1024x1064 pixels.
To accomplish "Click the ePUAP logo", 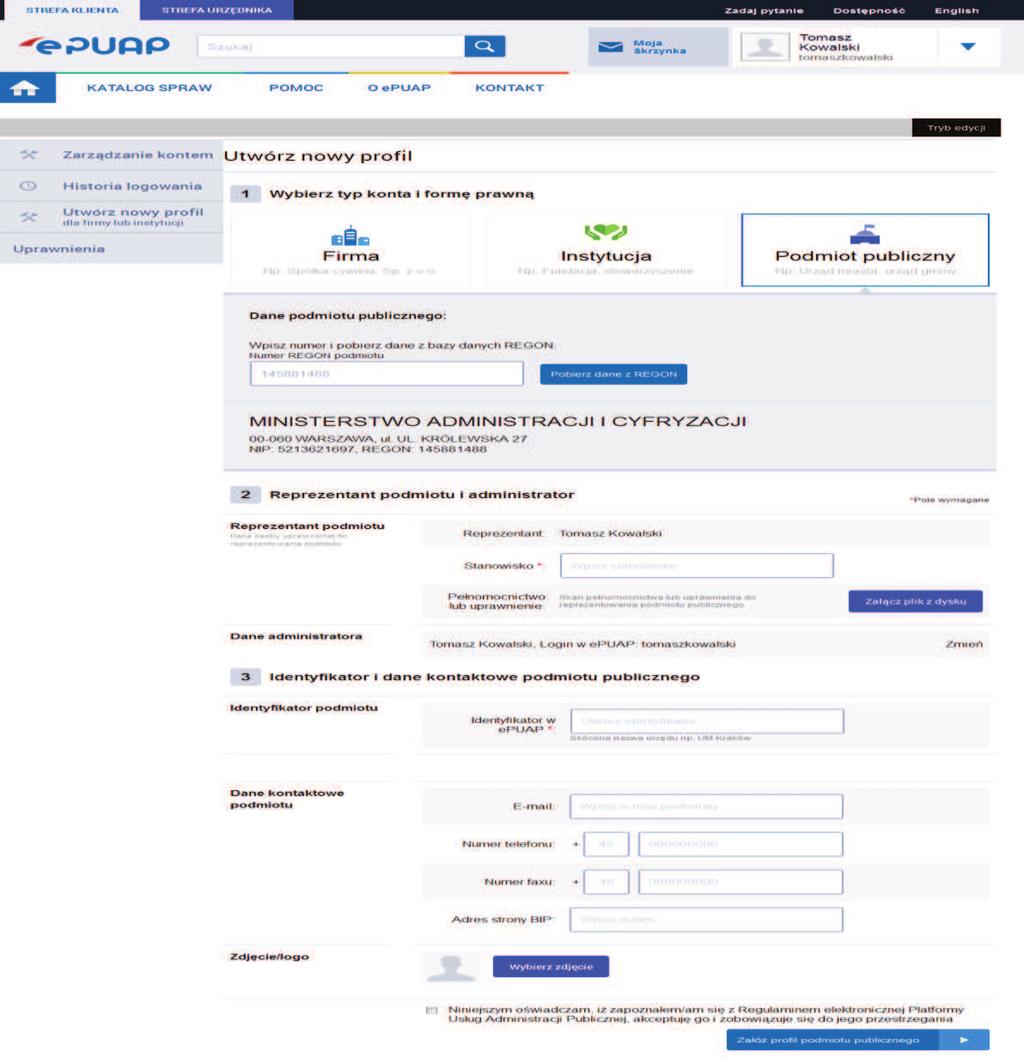I will click(94, 45).
